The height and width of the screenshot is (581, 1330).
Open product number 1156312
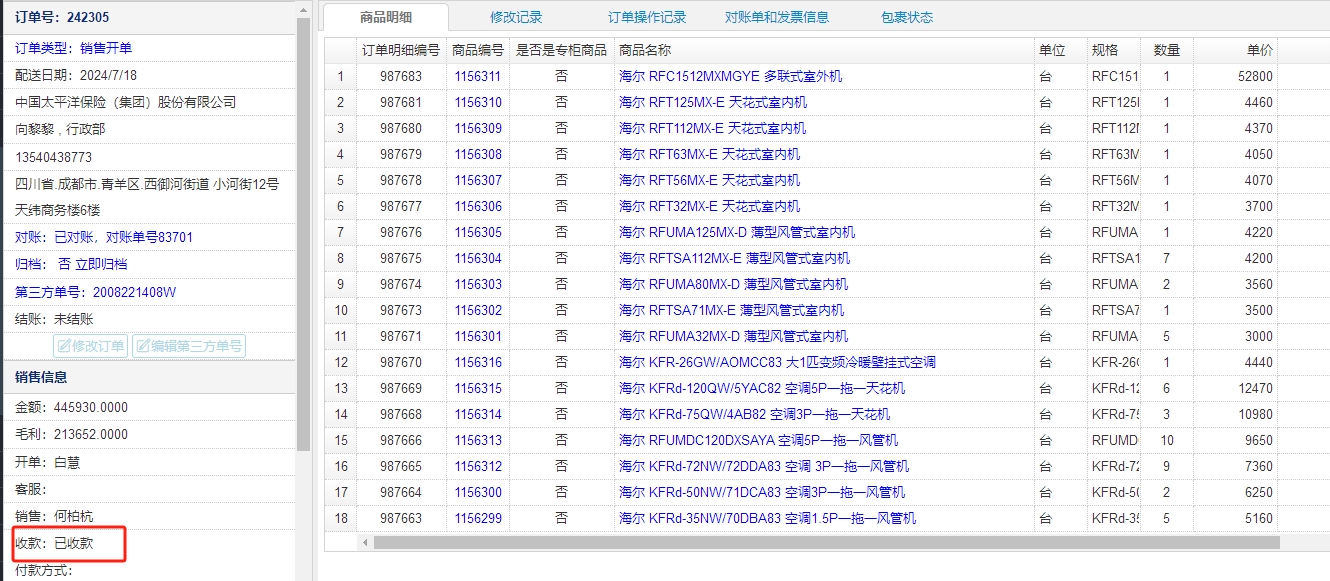478,466
